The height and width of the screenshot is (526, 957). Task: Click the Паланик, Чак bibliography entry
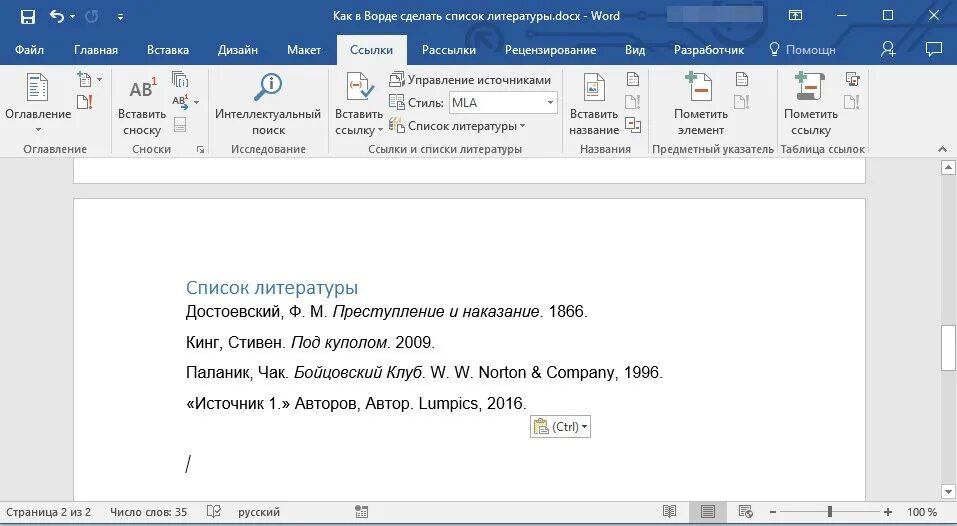(x=424, y=373)
